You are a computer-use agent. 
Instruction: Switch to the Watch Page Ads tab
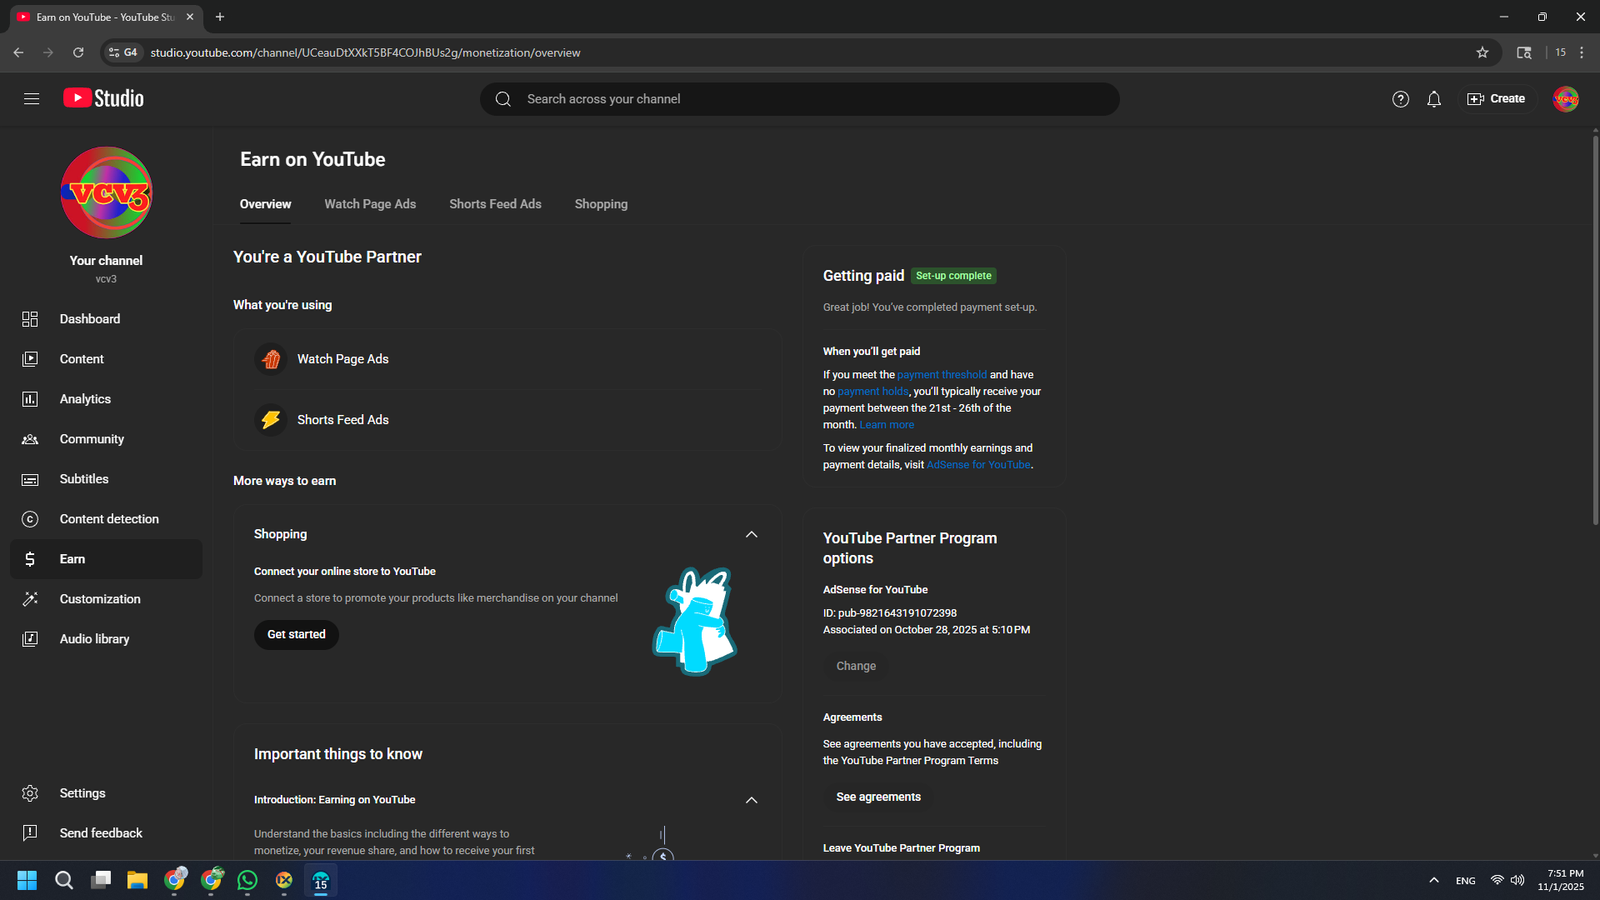tap(370, 204)
